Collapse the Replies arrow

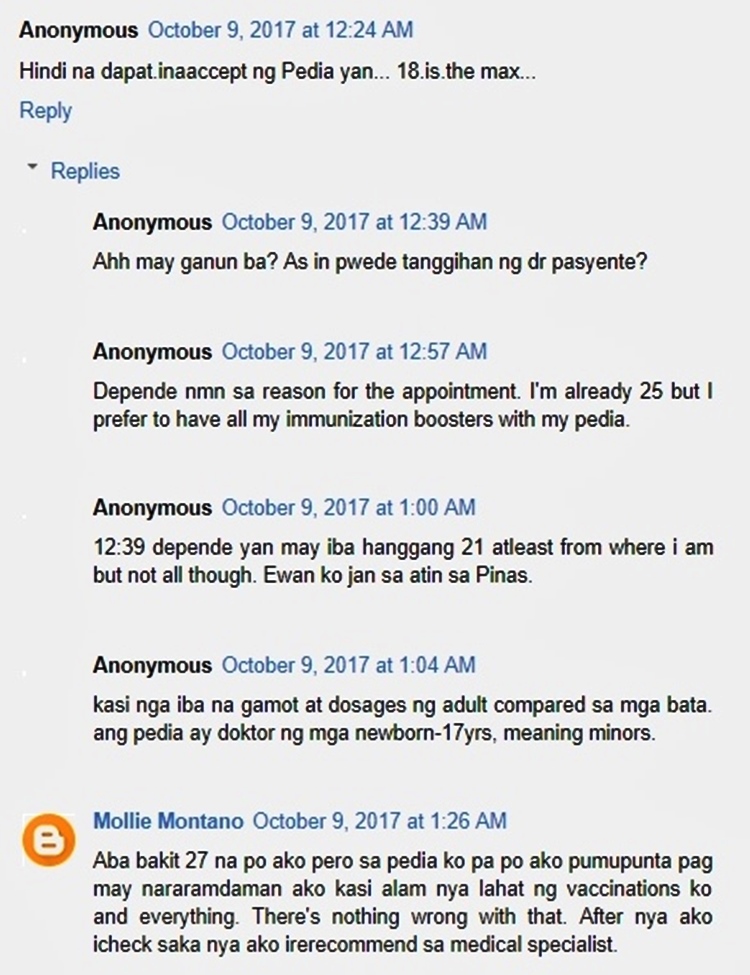(32, 167)
